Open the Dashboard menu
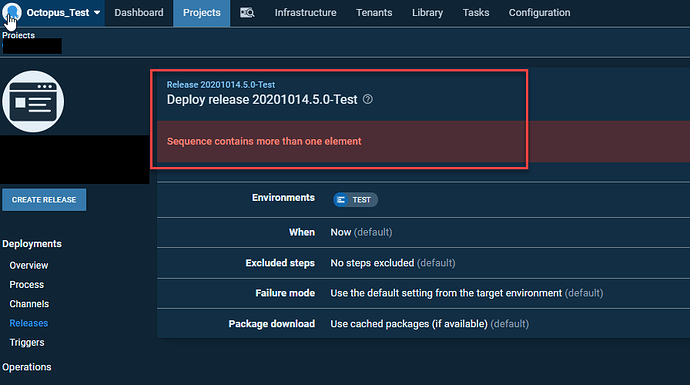This screenshot has width=690, height=385. pyautogui.click(x=139, y=13)
